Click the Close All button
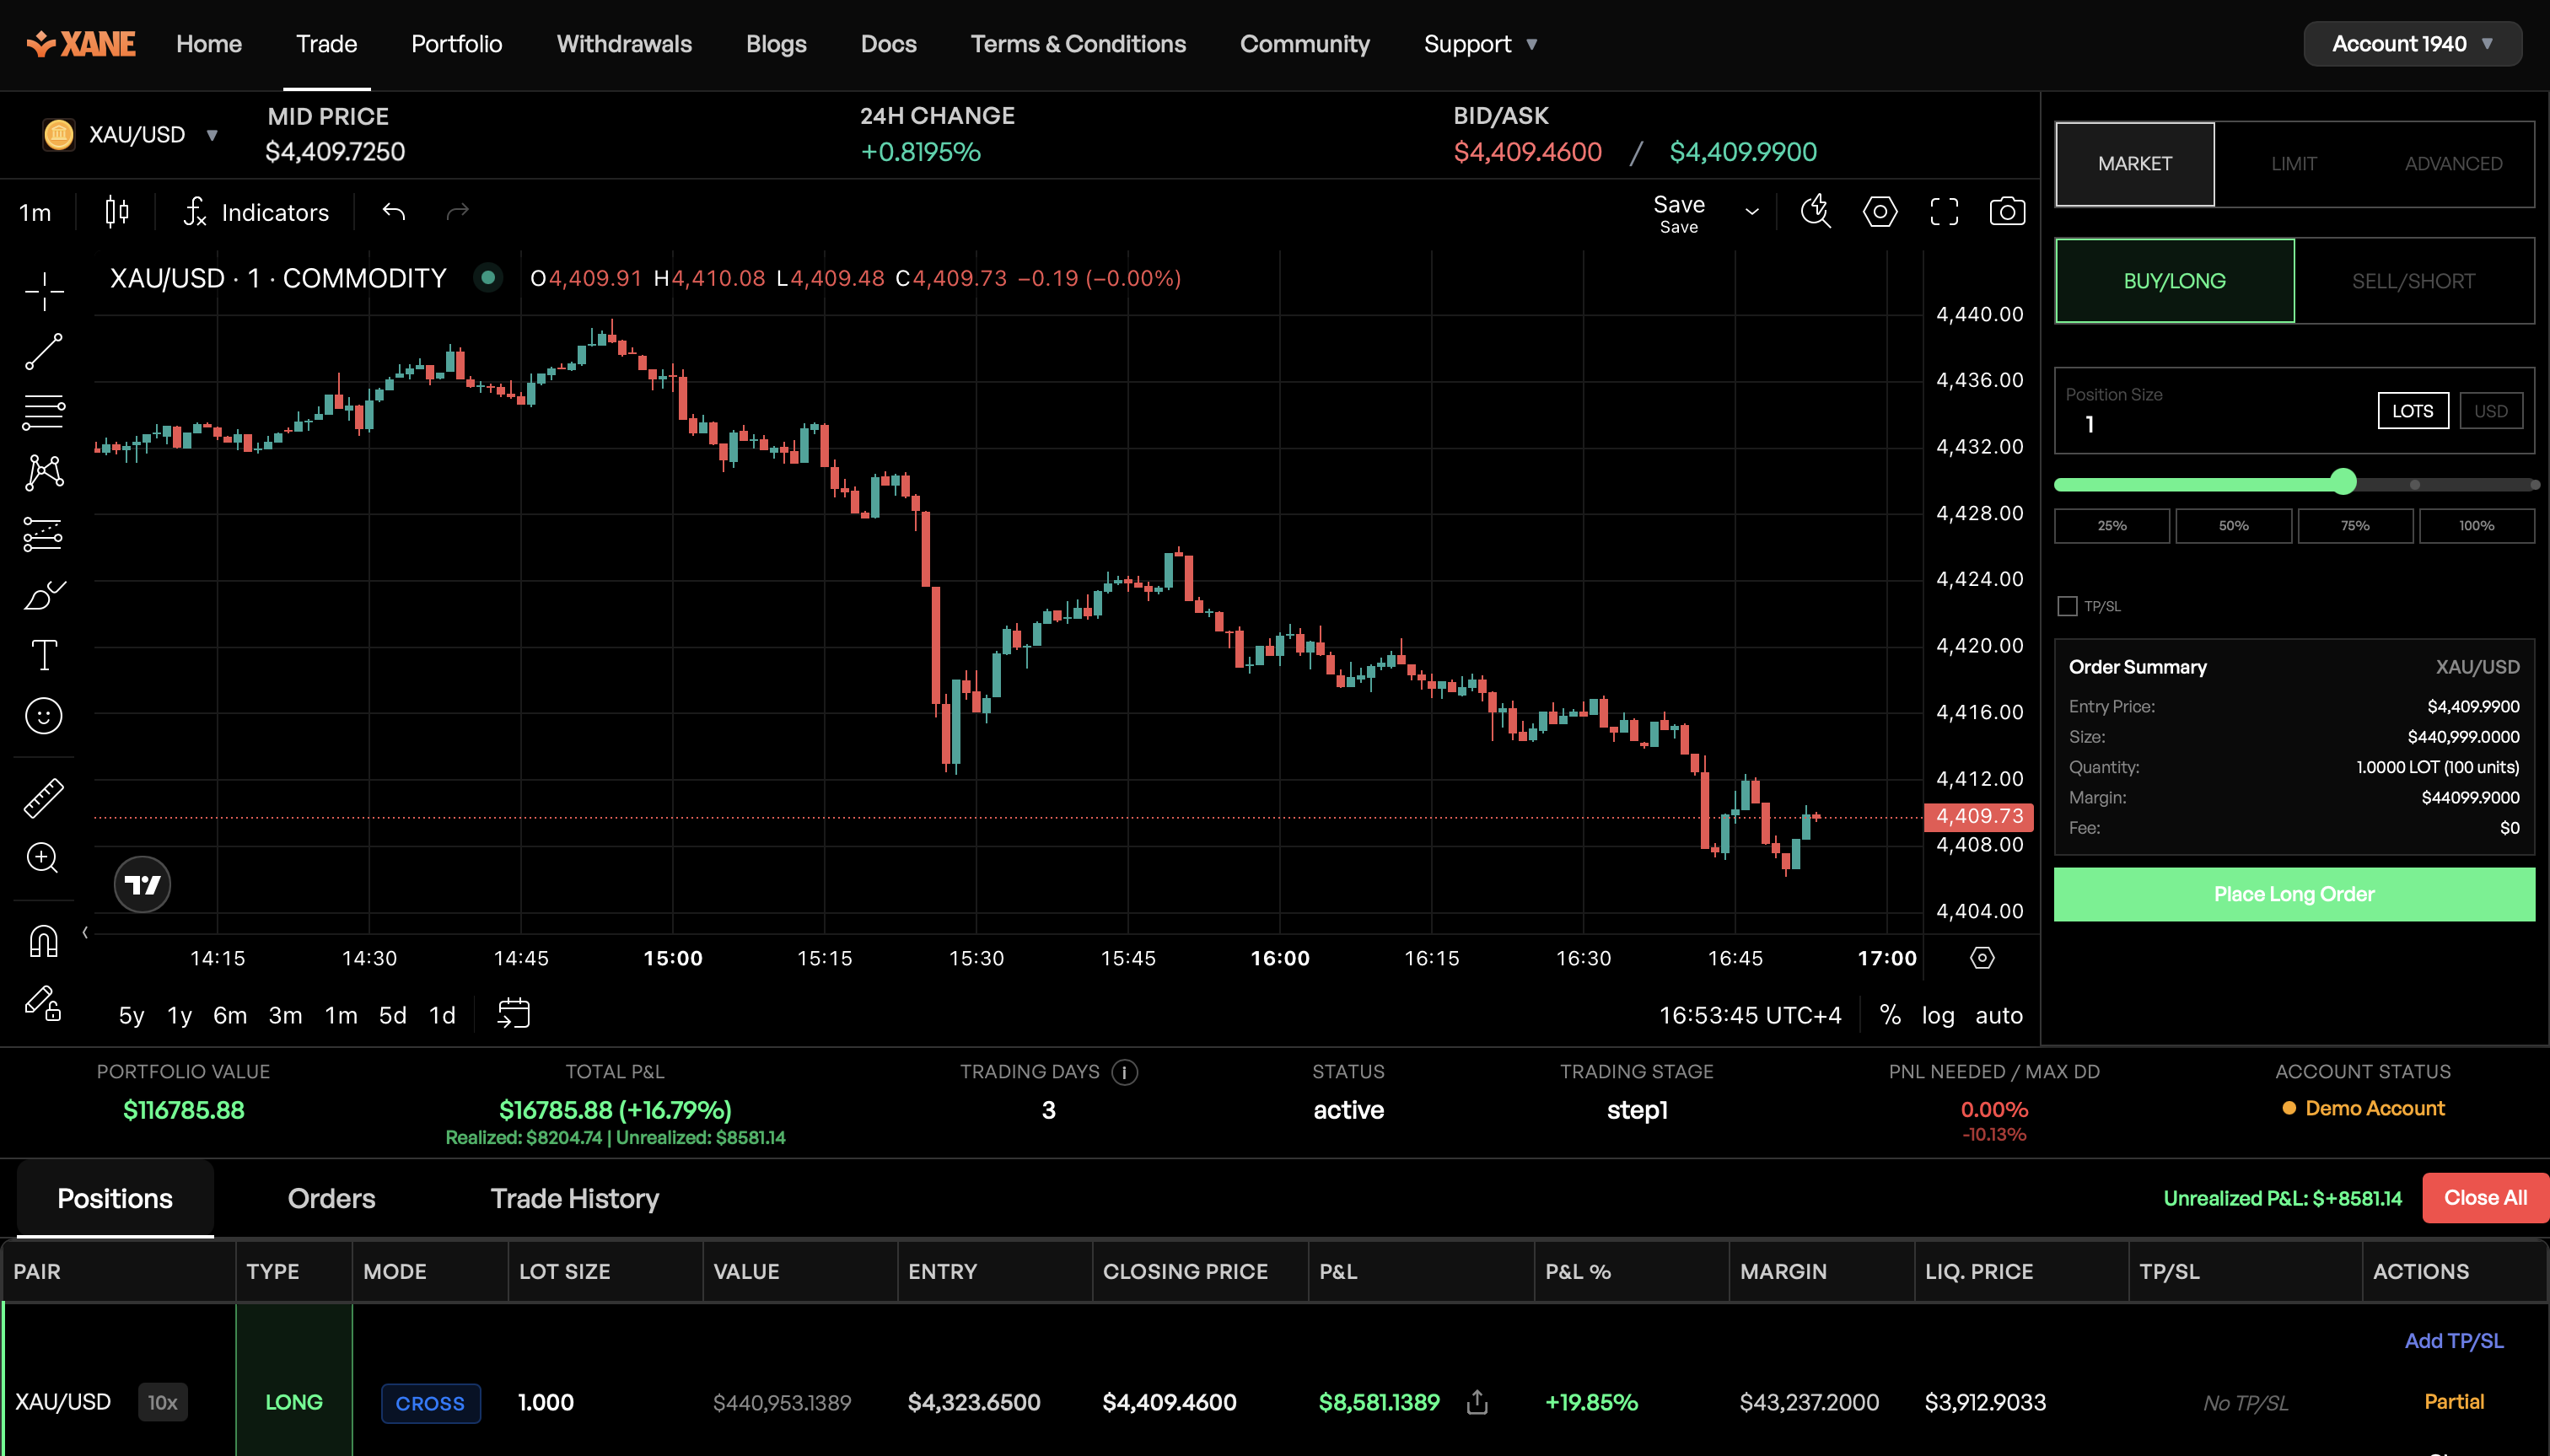The image size is (2550, 1456). 2484,1197
